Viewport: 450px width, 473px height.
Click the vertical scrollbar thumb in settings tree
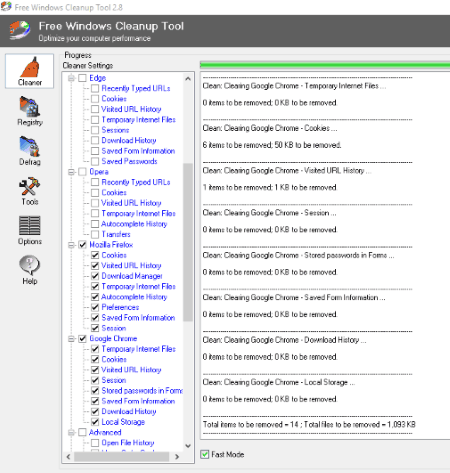coord(188,242)
